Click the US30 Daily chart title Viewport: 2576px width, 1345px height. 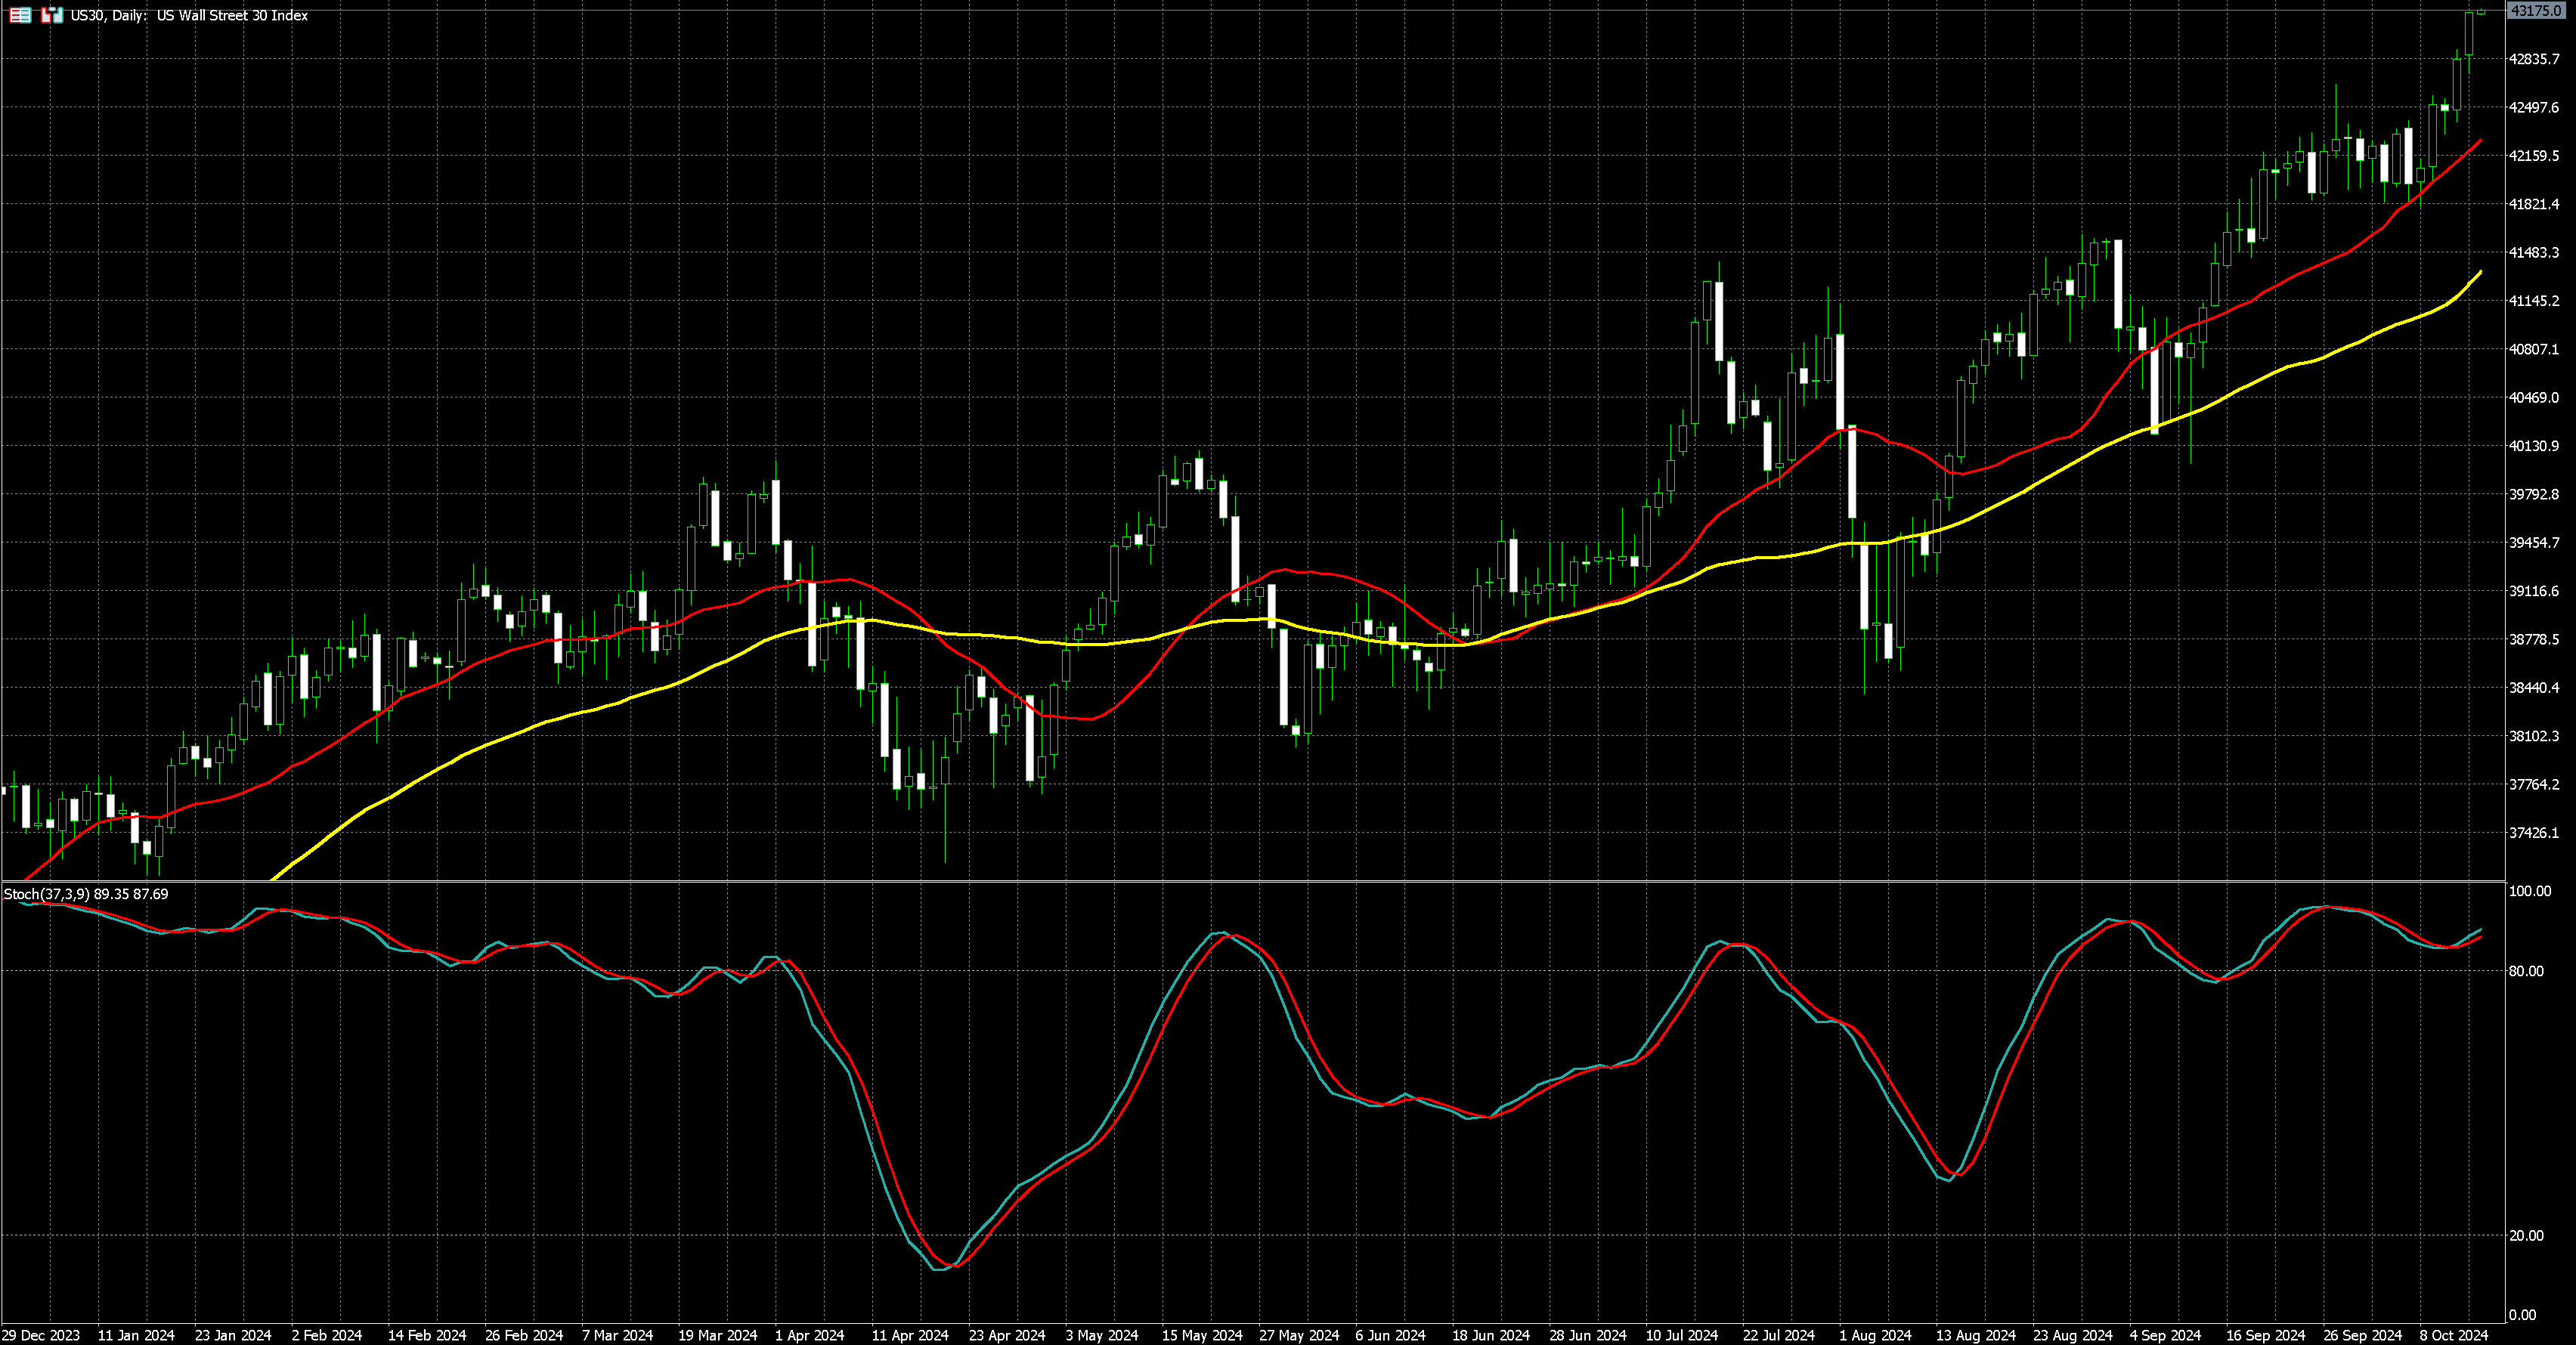click(x=189, y=15)
